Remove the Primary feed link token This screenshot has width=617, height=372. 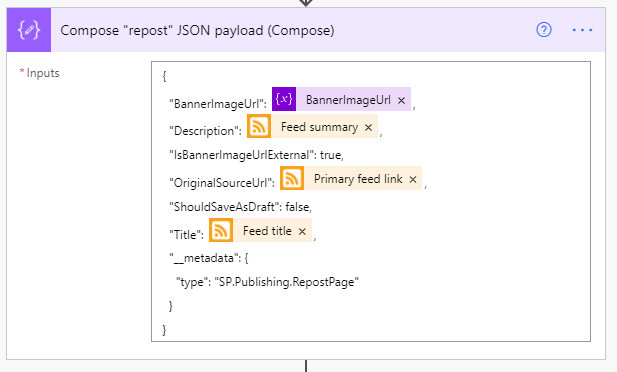(x=413, y=180)
